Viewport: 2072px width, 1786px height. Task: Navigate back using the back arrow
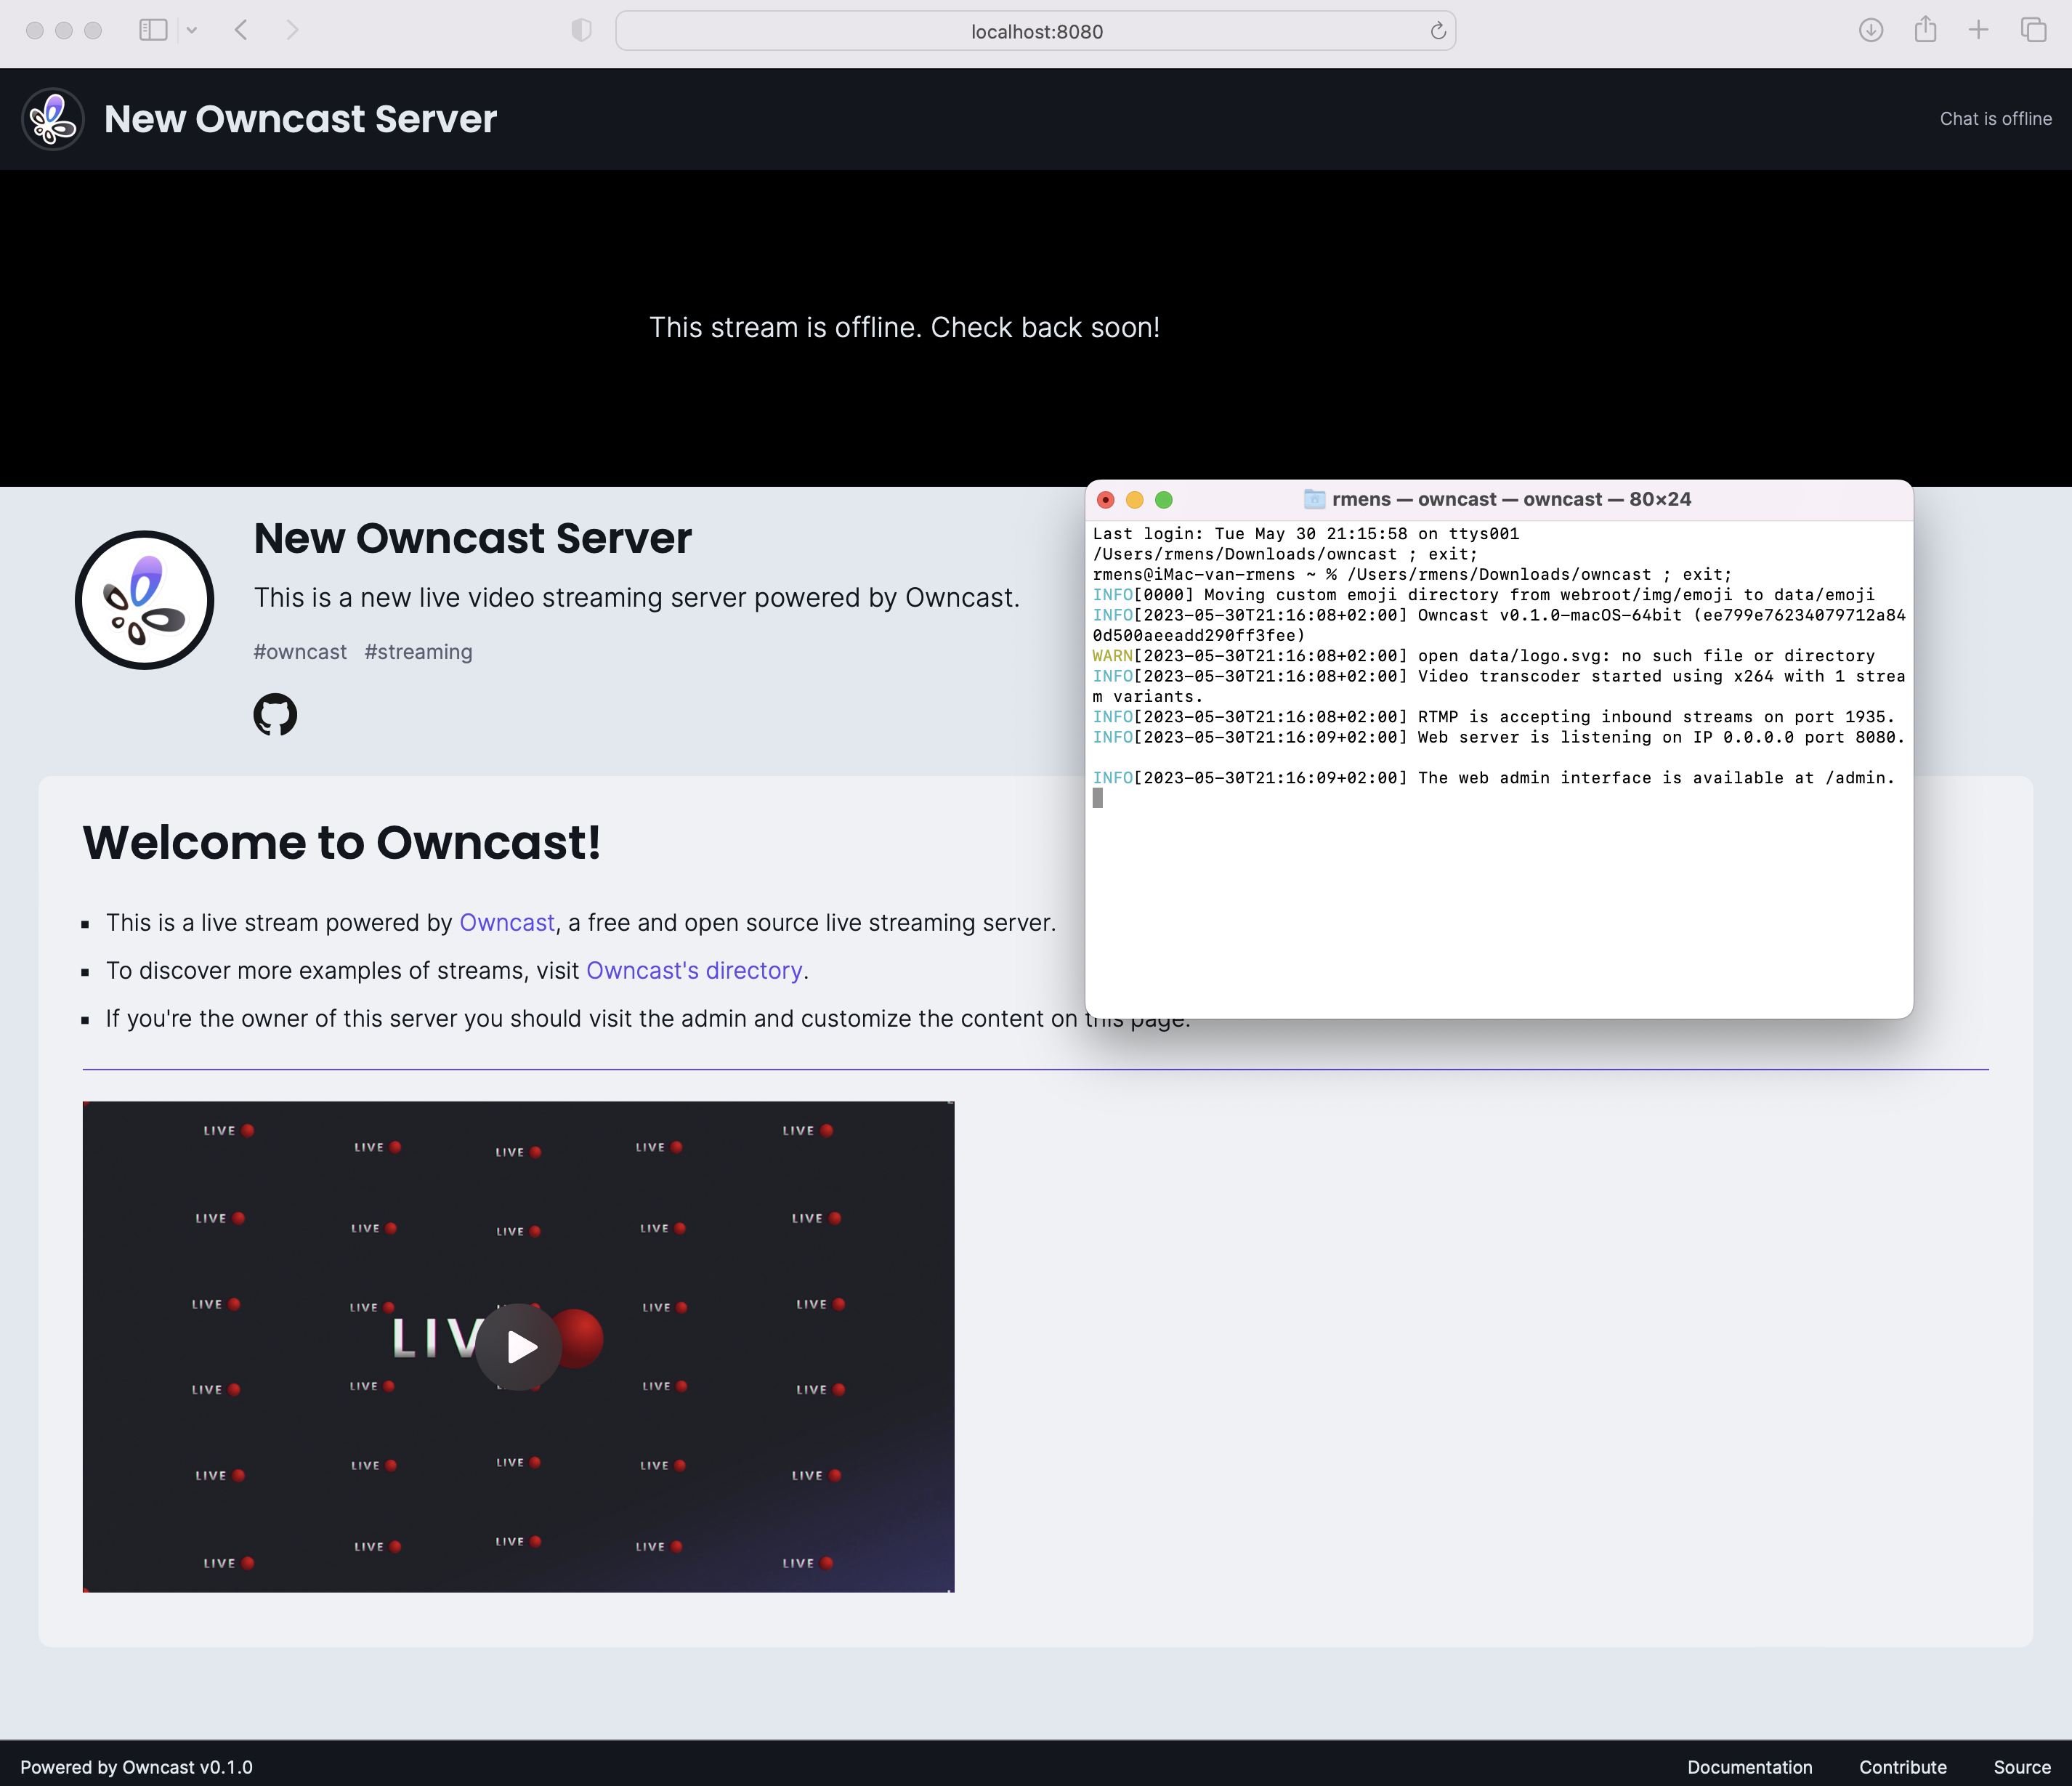tap(241, 30)
